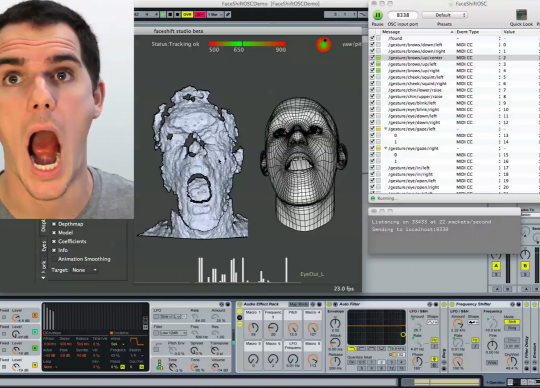Toggle the Audio Effect Rack device activator
This screenshot has height=388, width=540.
point(239,304)
